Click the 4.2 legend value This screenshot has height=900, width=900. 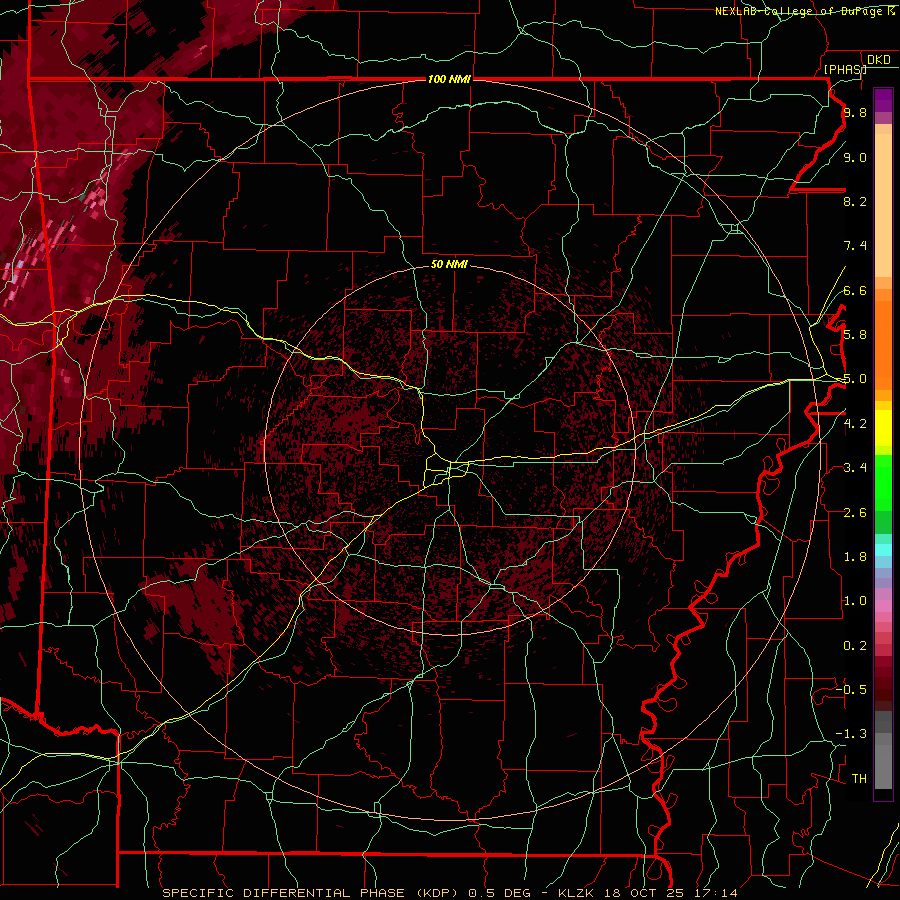855,424
